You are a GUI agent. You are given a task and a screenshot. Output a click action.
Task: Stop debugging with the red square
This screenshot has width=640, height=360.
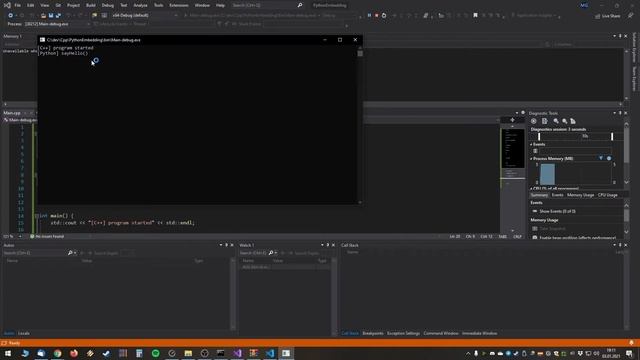[376, 15]
